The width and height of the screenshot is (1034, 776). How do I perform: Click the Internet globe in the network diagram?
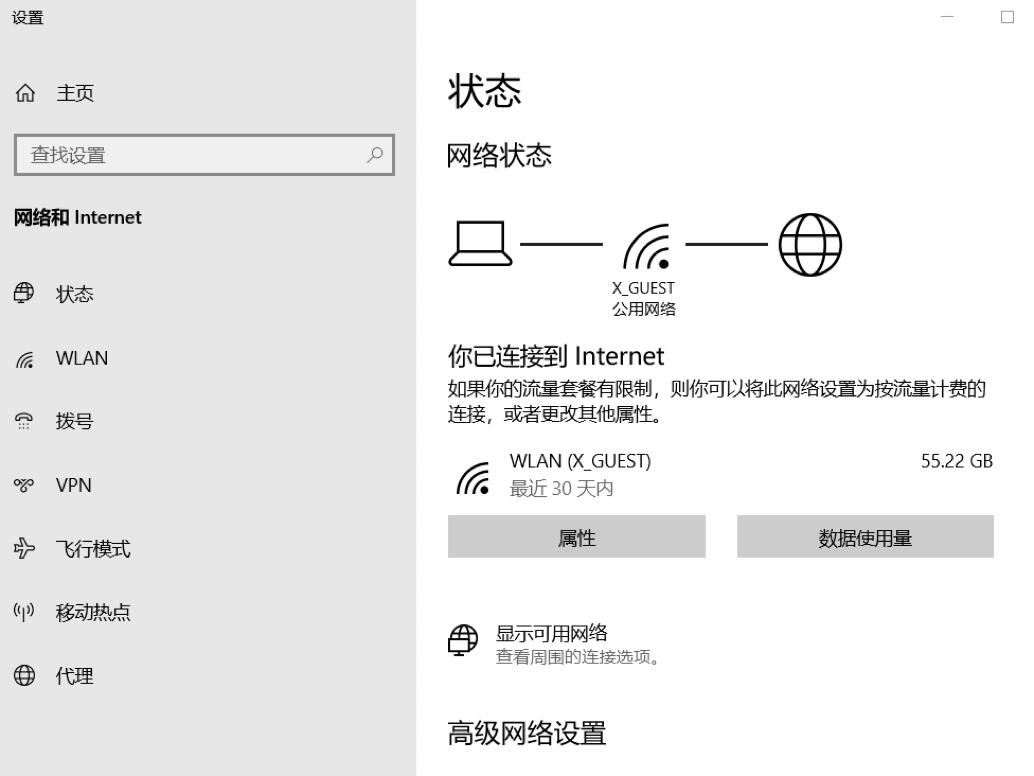click(x=810, y=243)
